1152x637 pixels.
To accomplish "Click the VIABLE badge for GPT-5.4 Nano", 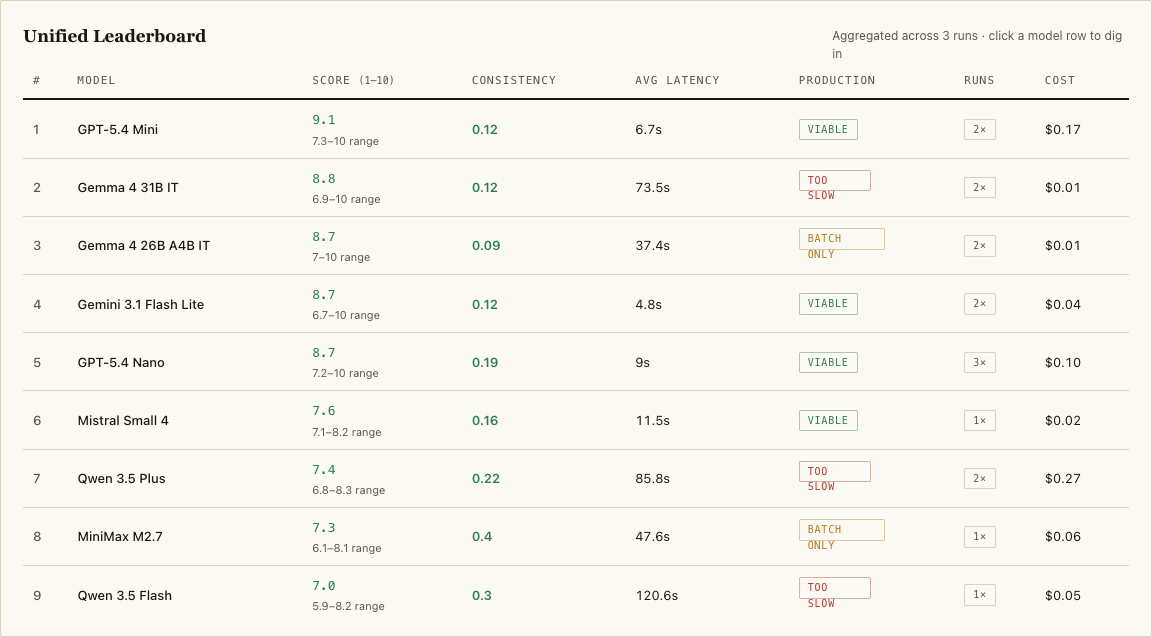I will [x=828, y=362].
